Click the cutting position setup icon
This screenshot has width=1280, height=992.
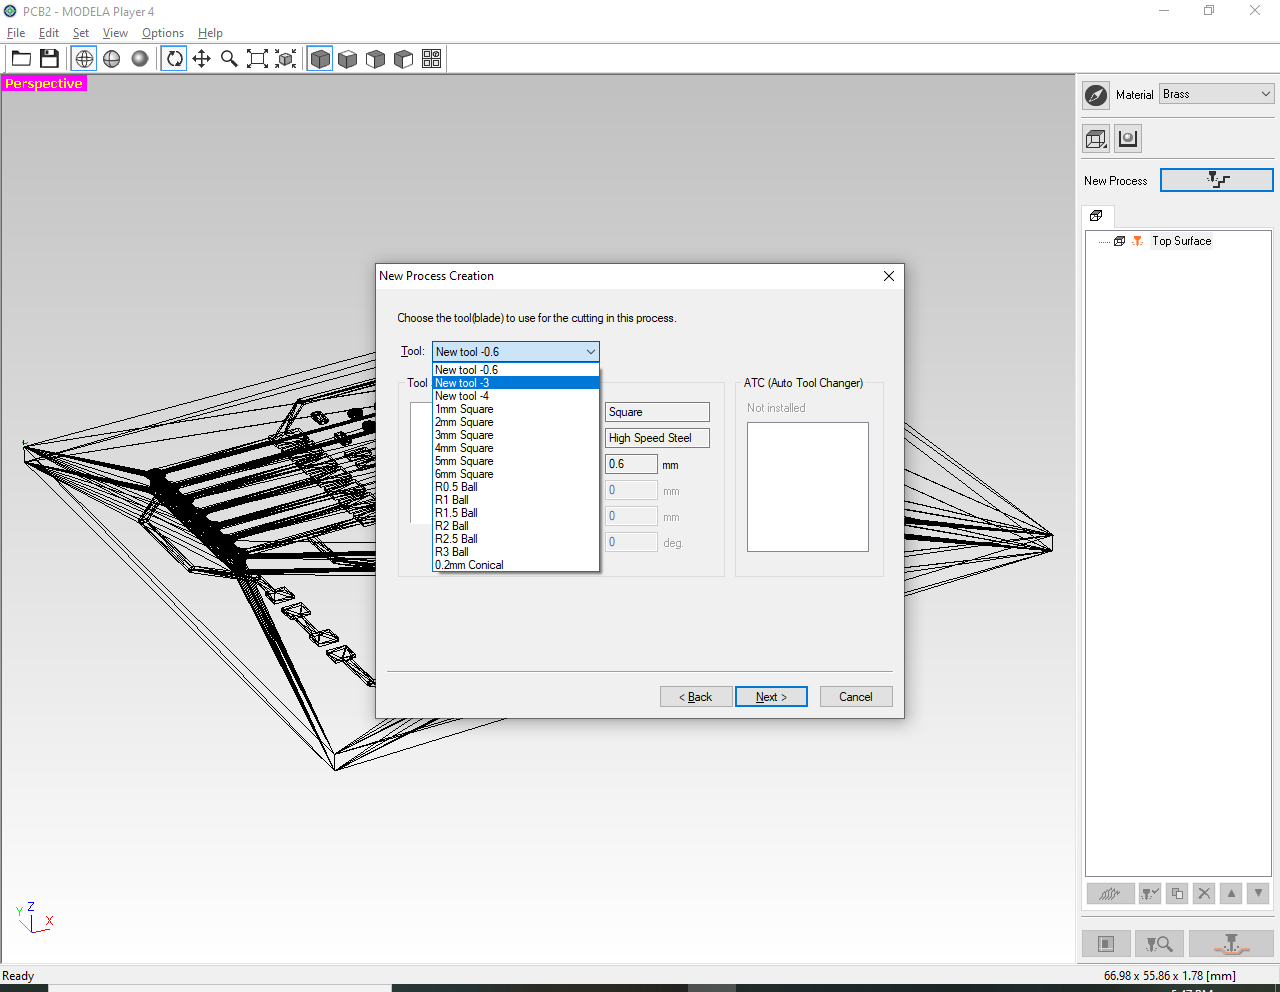click(1106, 943)
